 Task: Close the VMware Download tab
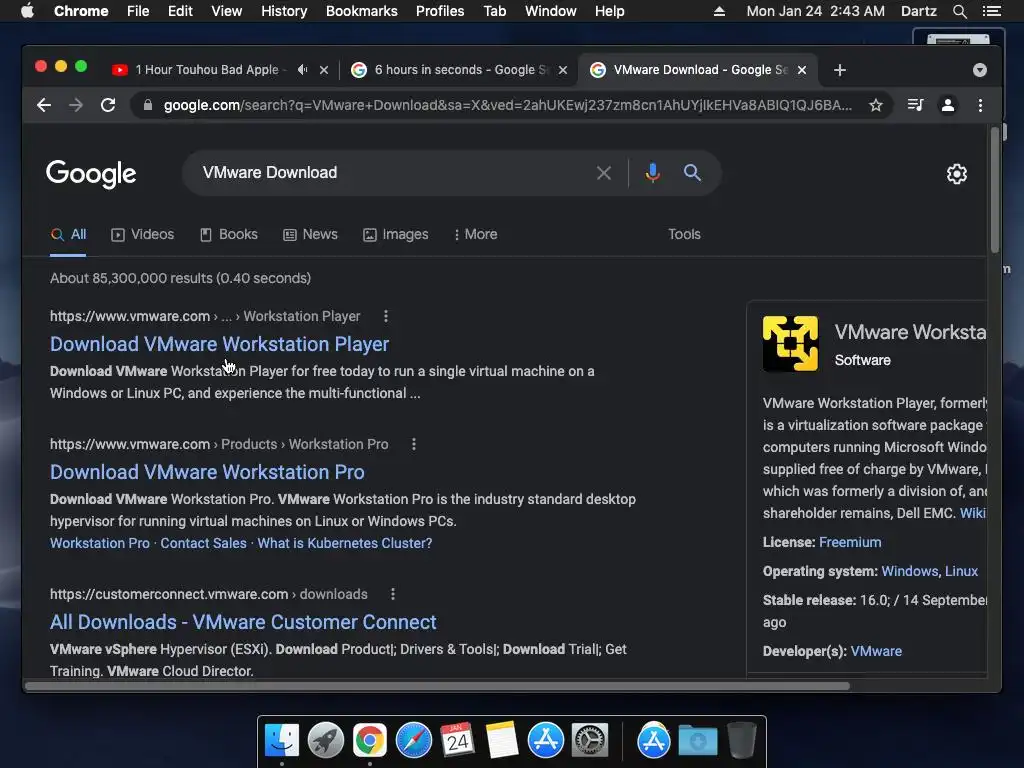(802, 70)
